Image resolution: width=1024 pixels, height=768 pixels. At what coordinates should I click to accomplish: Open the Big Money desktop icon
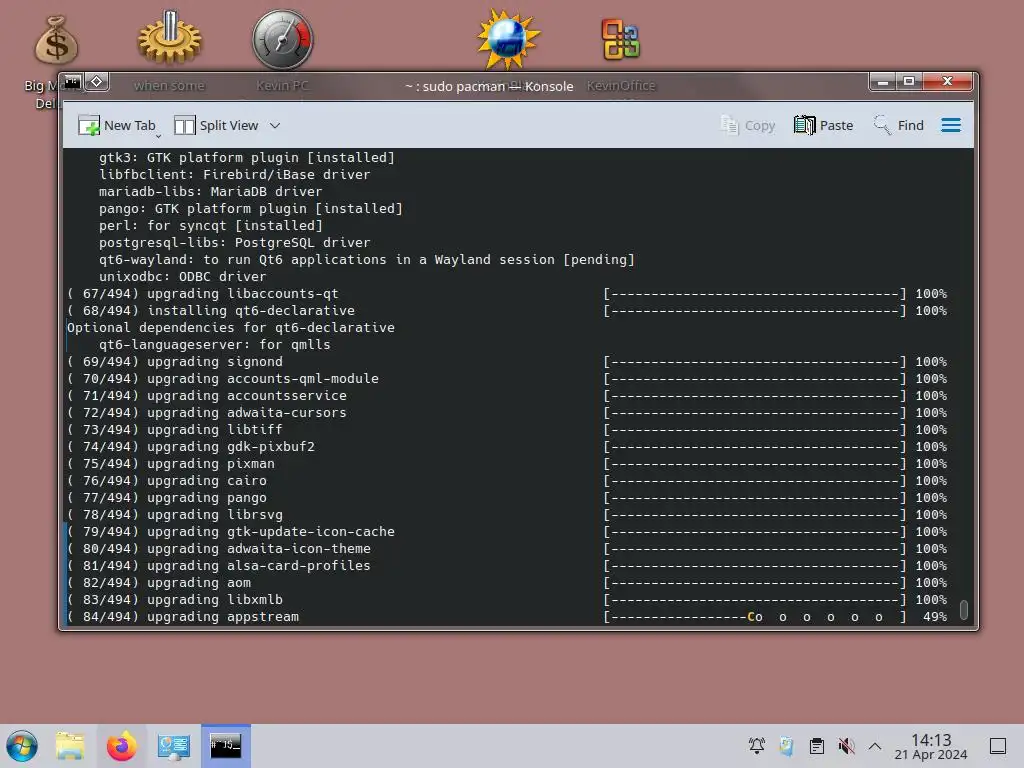point(56,40)
